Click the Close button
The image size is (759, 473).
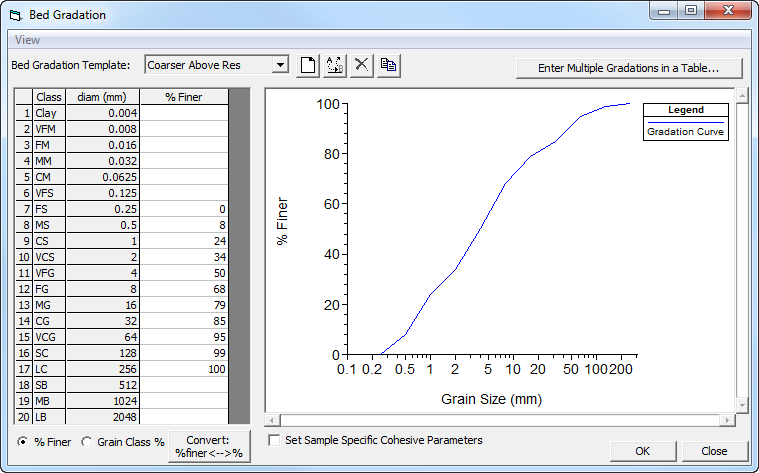714,451
